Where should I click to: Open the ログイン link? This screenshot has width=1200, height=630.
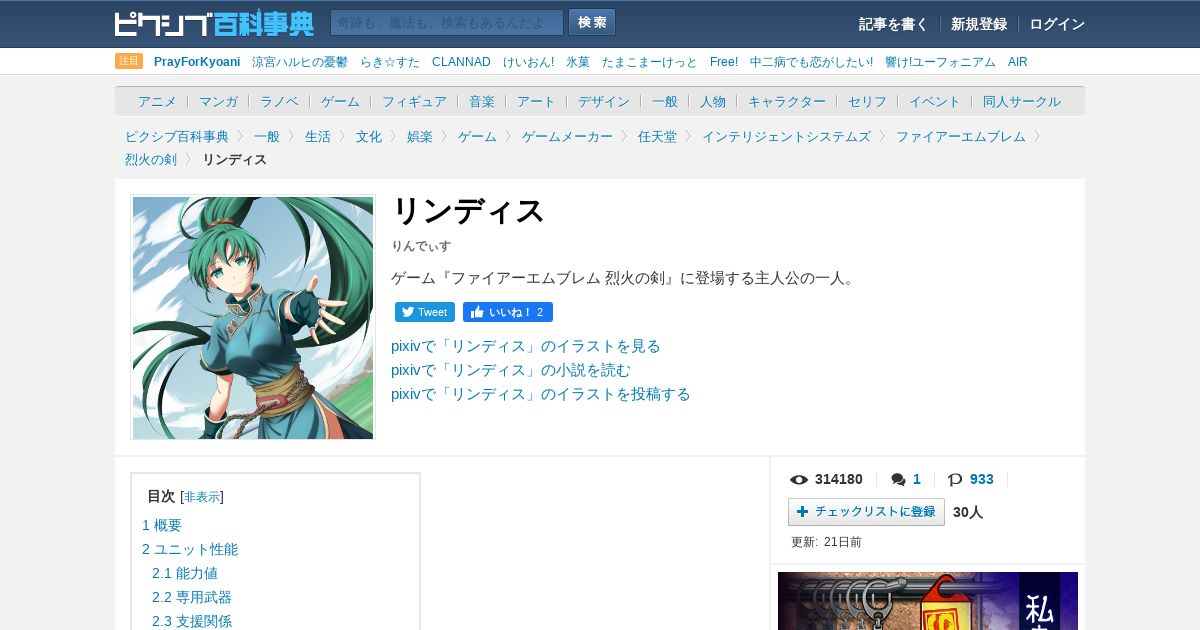pyautogui.click(x=1057, y=24)
